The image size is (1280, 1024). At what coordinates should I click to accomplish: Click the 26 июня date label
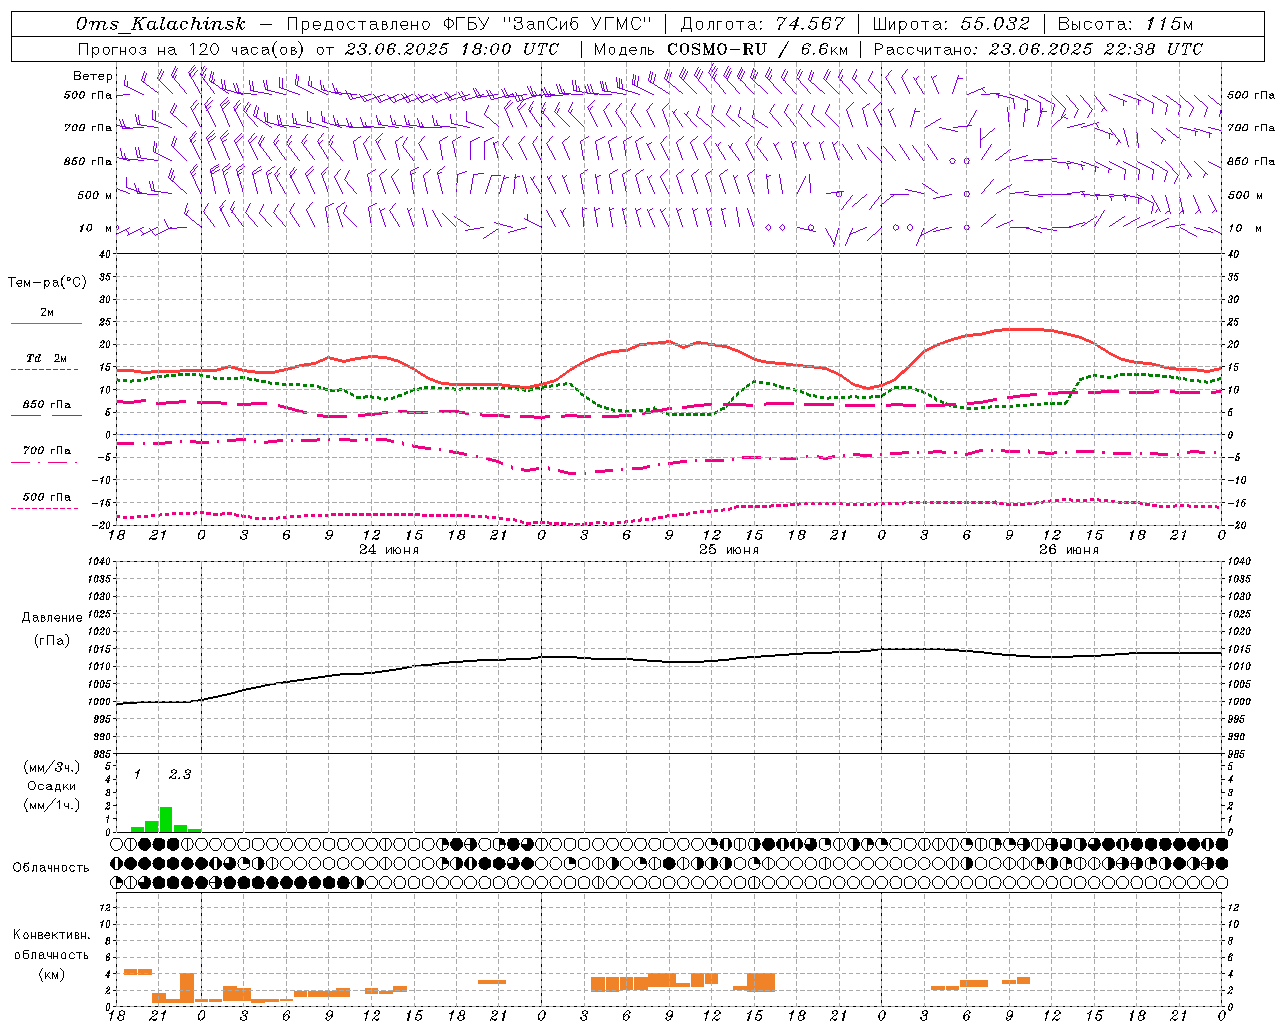point(1069,550)
